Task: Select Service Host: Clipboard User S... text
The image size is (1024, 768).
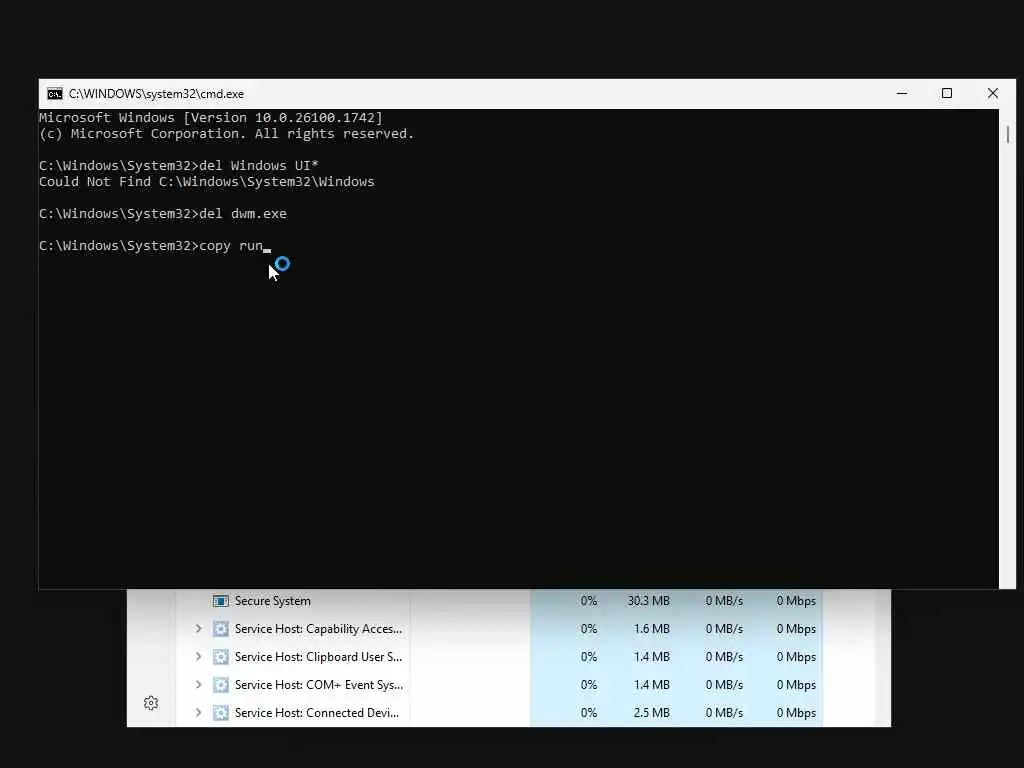Action: click(x=318, y=657)
